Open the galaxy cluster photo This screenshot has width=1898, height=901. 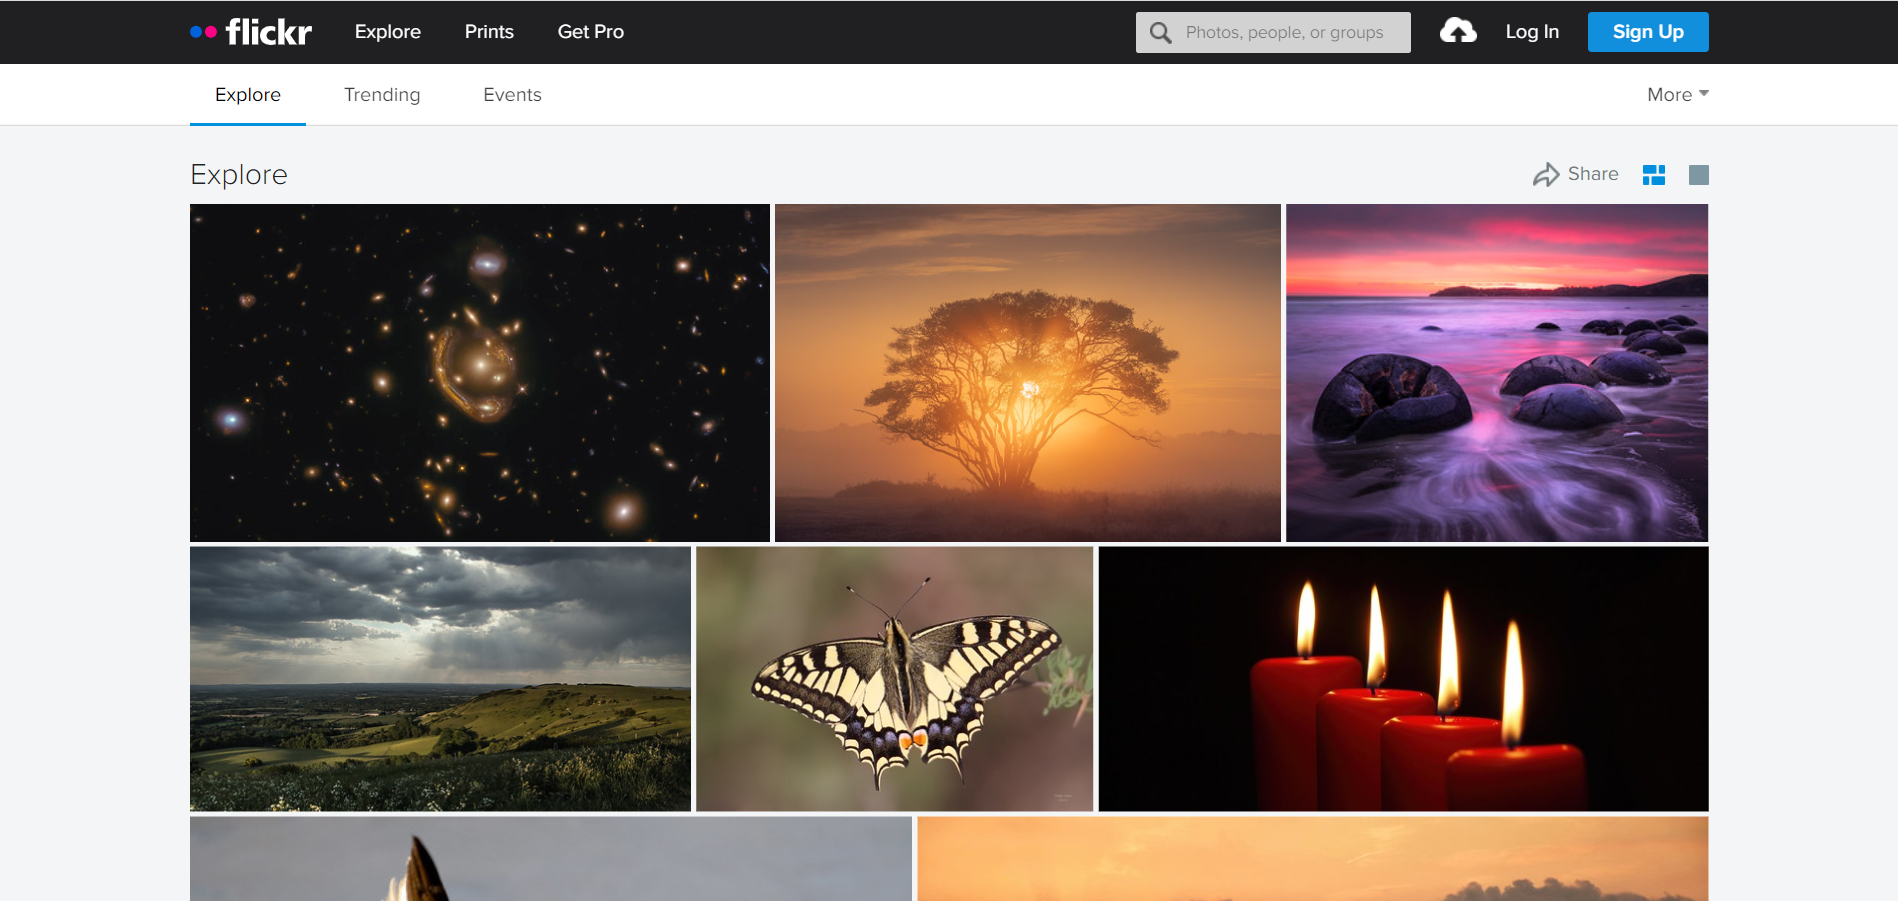click(x=480, y=373)
